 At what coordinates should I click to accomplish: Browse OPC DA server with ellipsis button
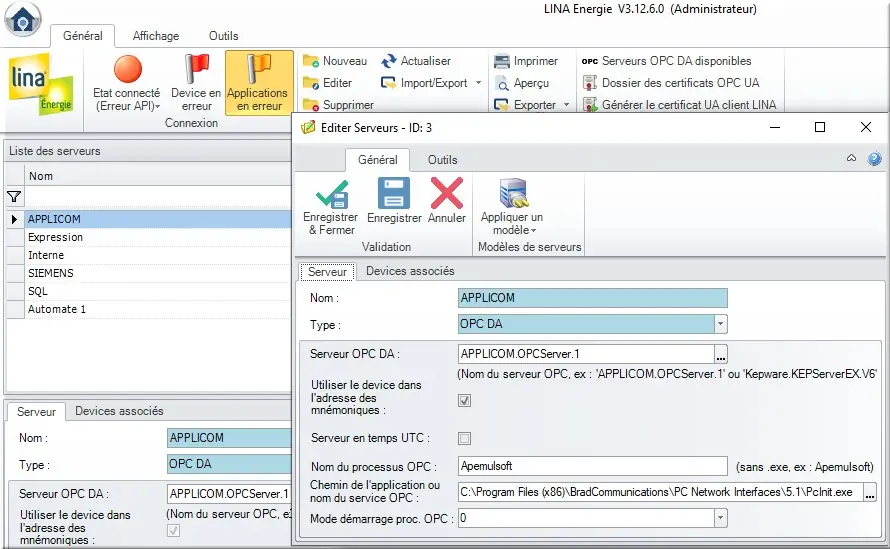721,355
